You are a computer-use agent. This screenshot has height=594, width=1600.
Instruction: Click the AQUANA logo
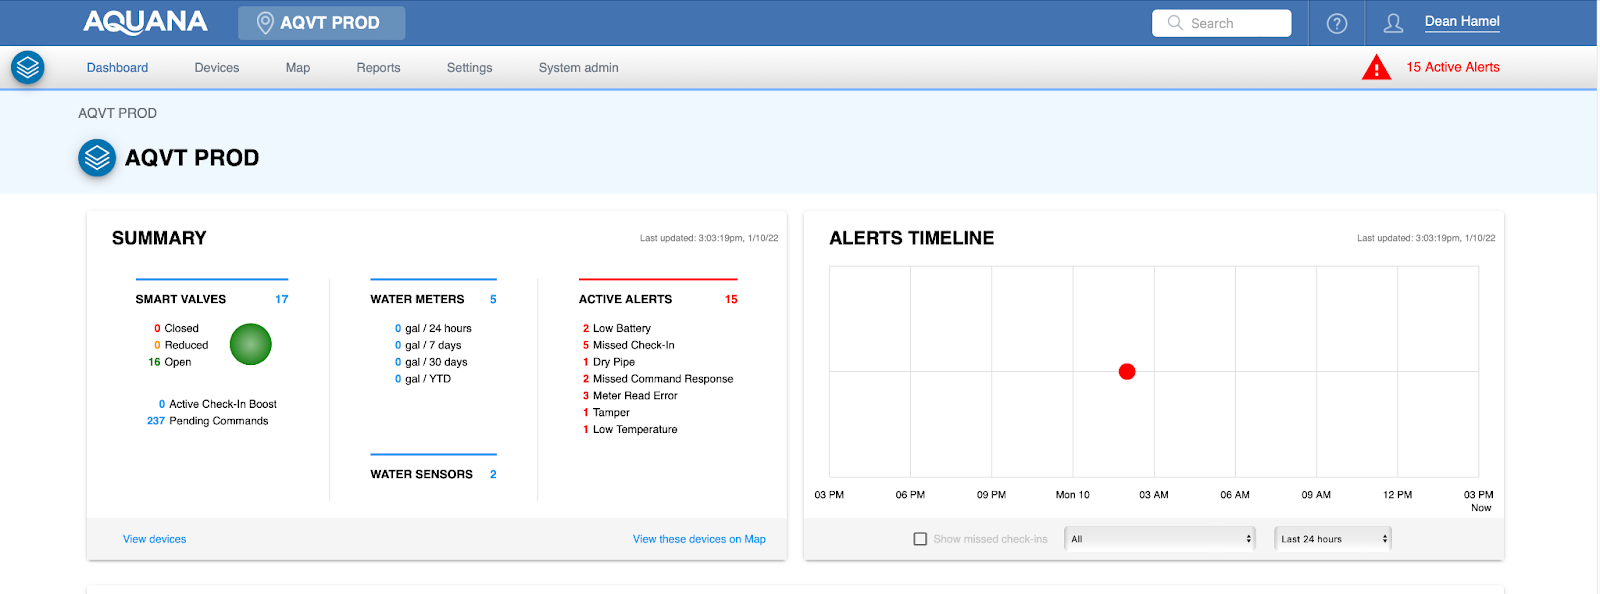[x=145, y=22]
